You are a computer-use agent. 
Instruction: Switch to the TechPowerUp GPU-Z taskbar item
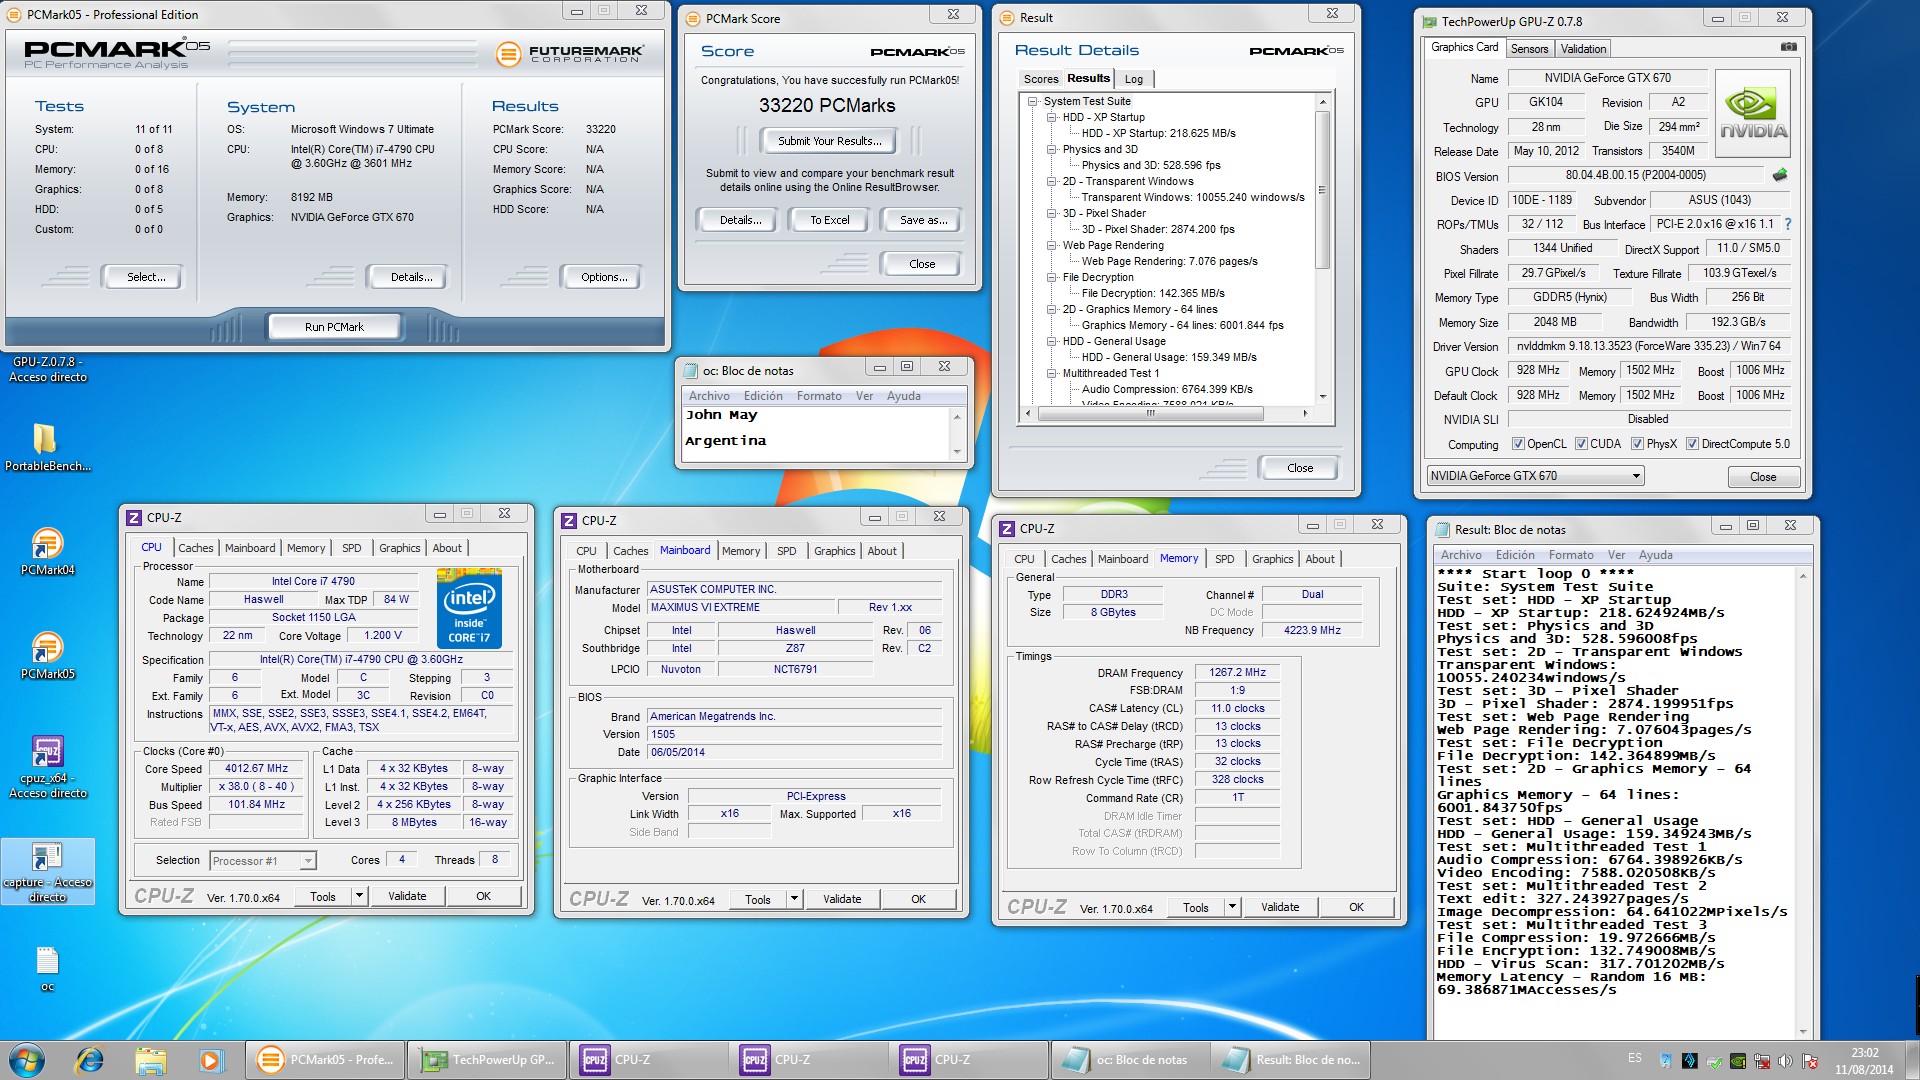coord(487,1060)
